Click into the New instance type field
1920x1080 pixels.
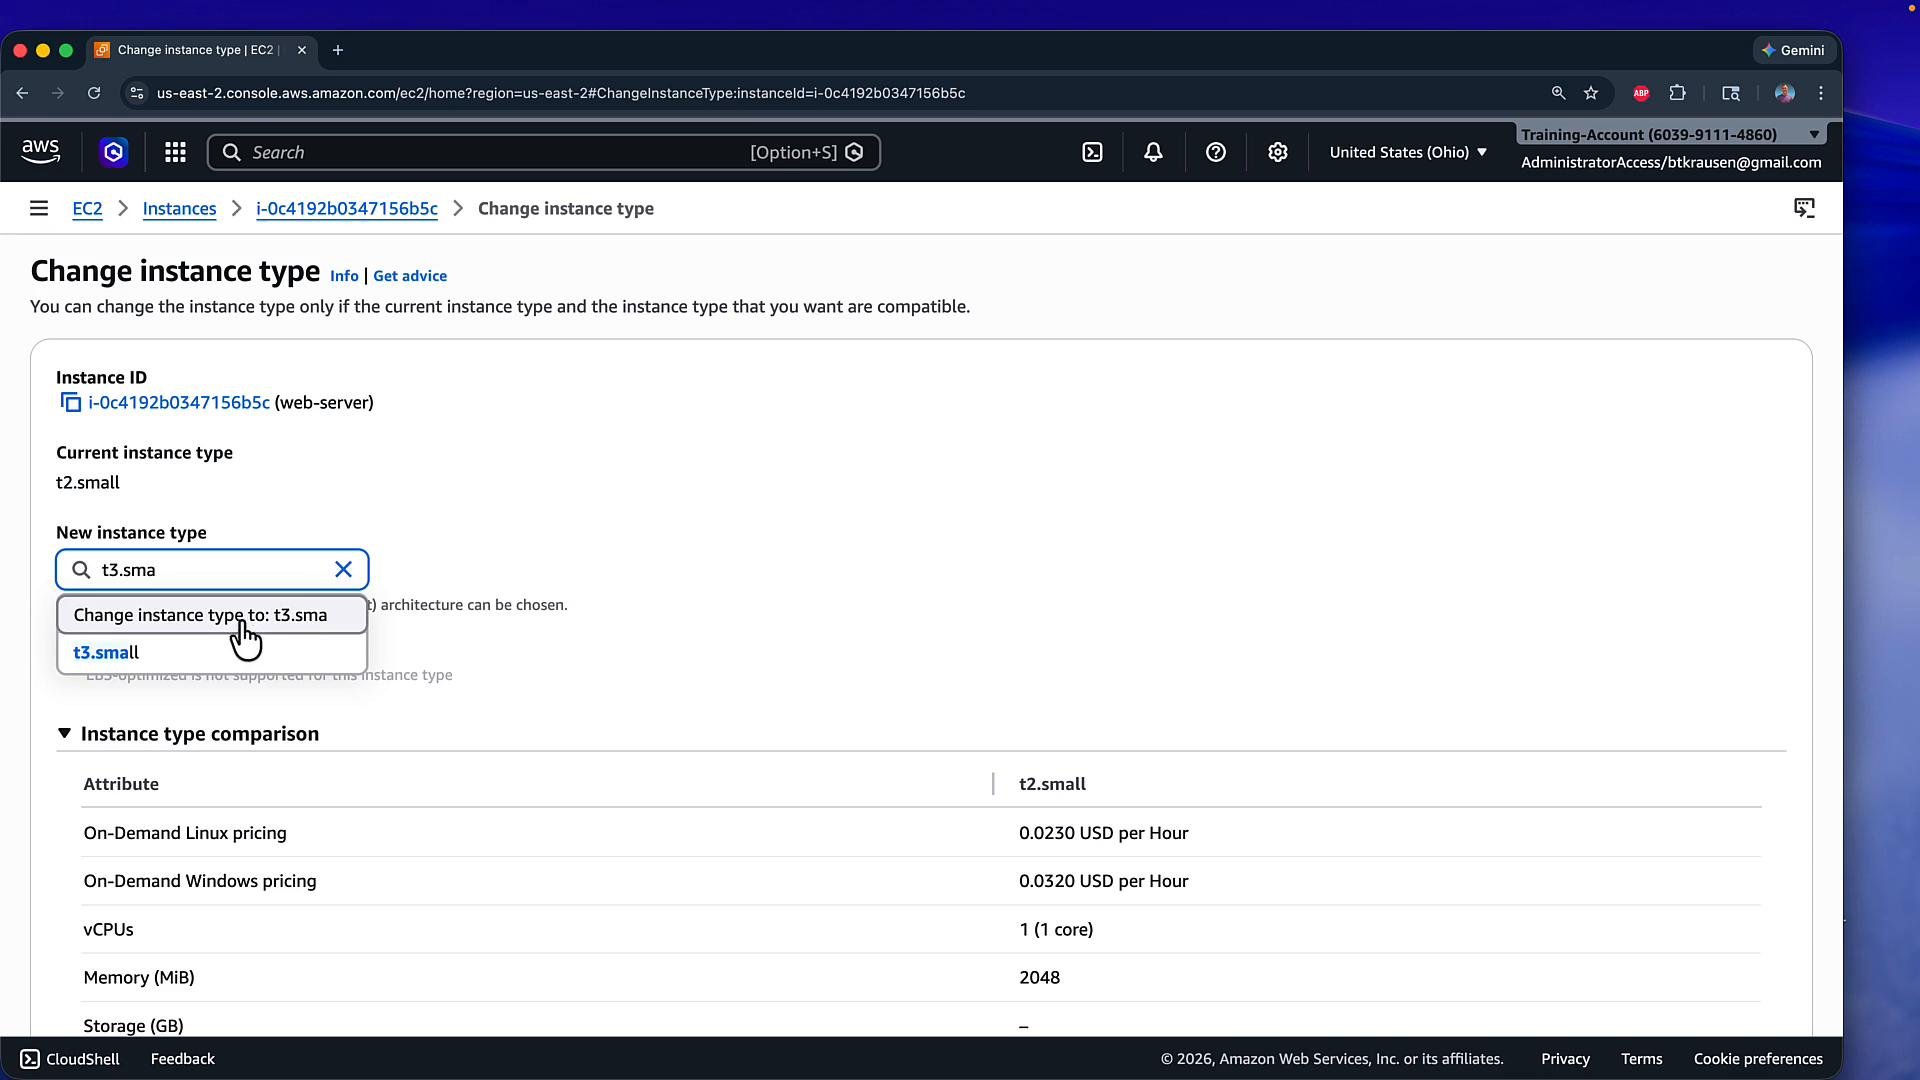pyautogui.click(x=212, y=569)
